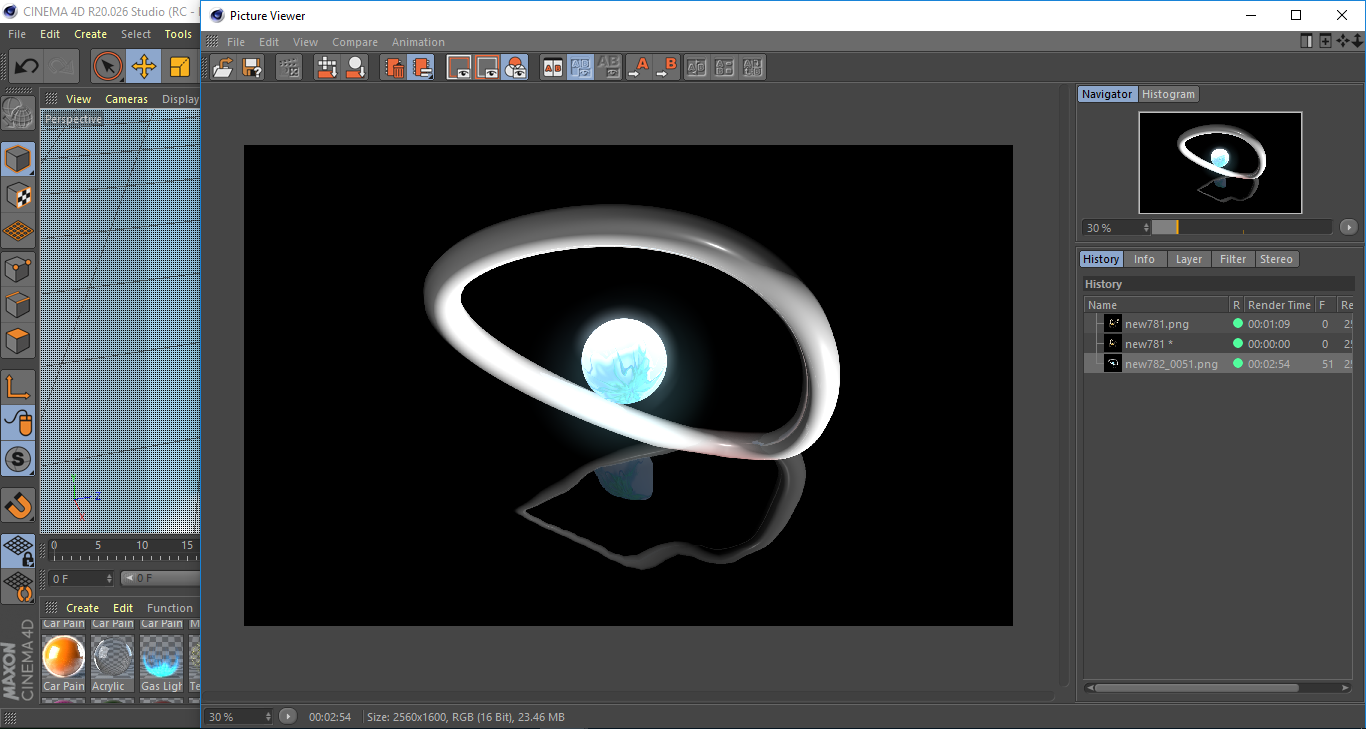The width and height of the screenshot is (1366, 729).
Task: Toggle the locked workplane icon
Action: 18,551
